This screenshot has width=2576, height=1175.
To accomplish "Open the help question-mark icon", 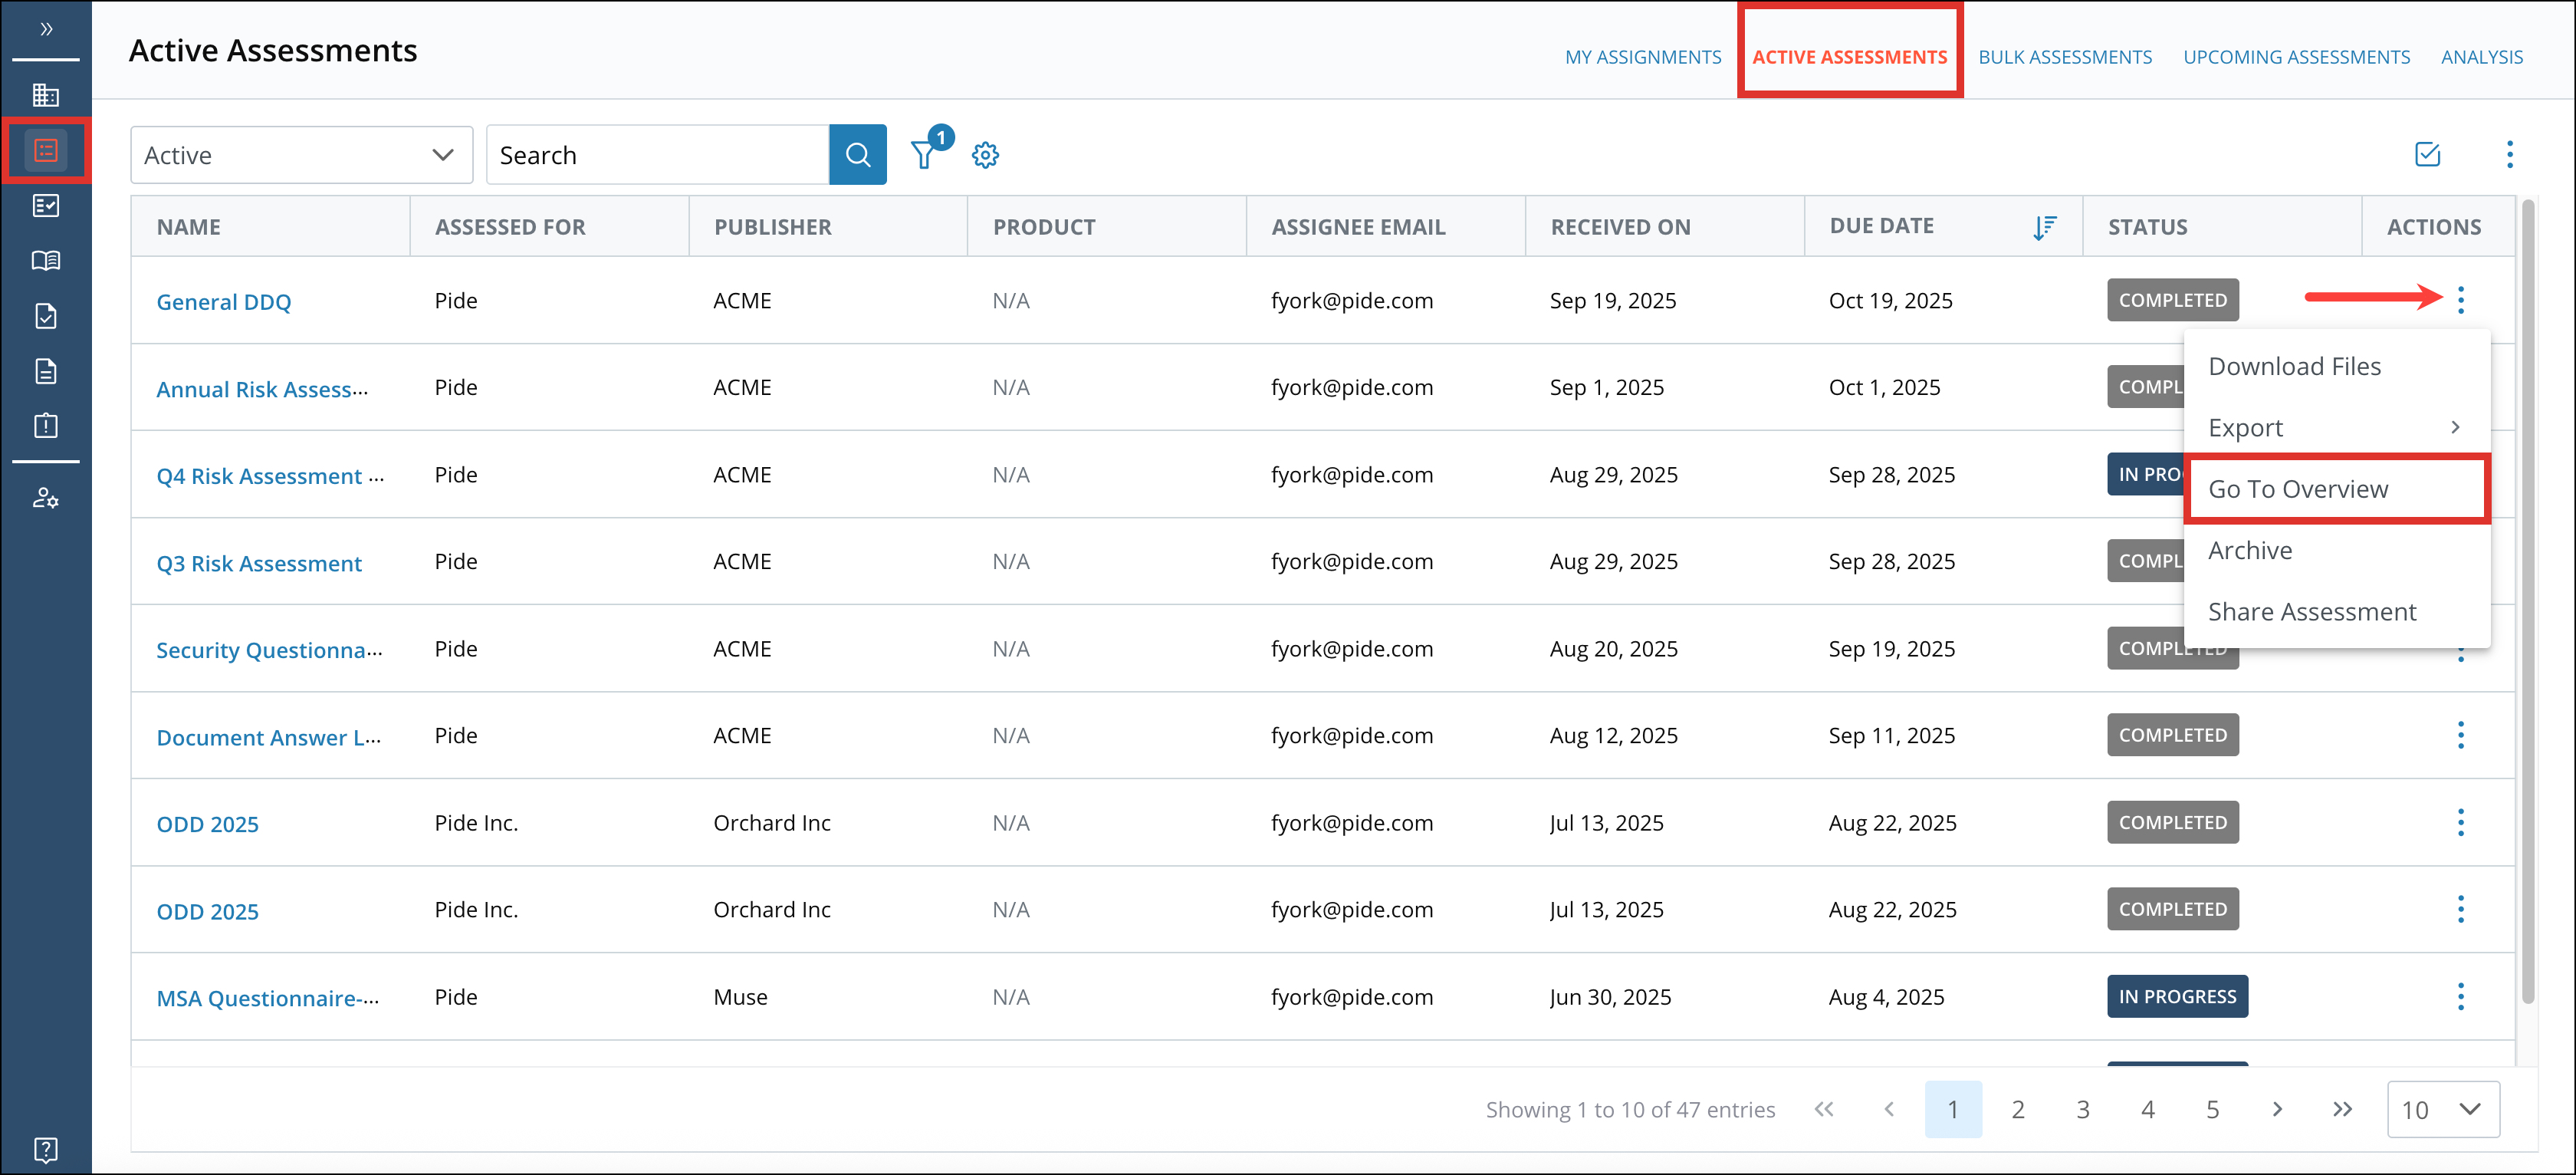I will [46, 1148].
